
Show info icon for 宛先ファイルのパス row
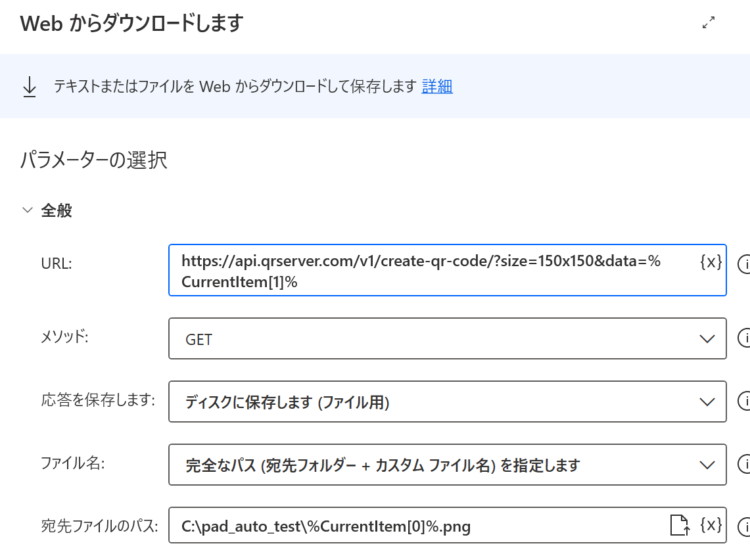744,527
